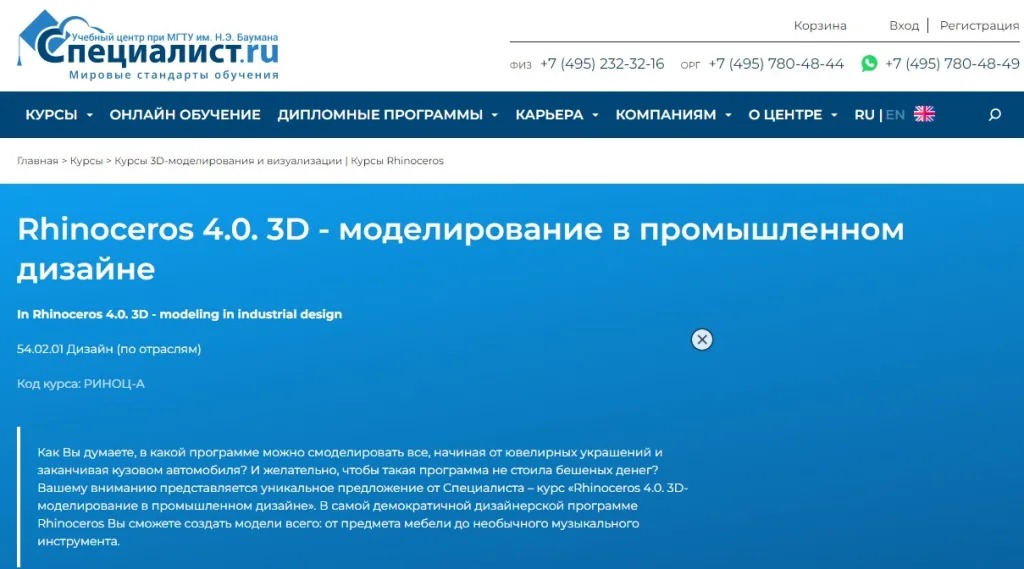
Task: Select the RU language option
Action: [x=864, y=115]
